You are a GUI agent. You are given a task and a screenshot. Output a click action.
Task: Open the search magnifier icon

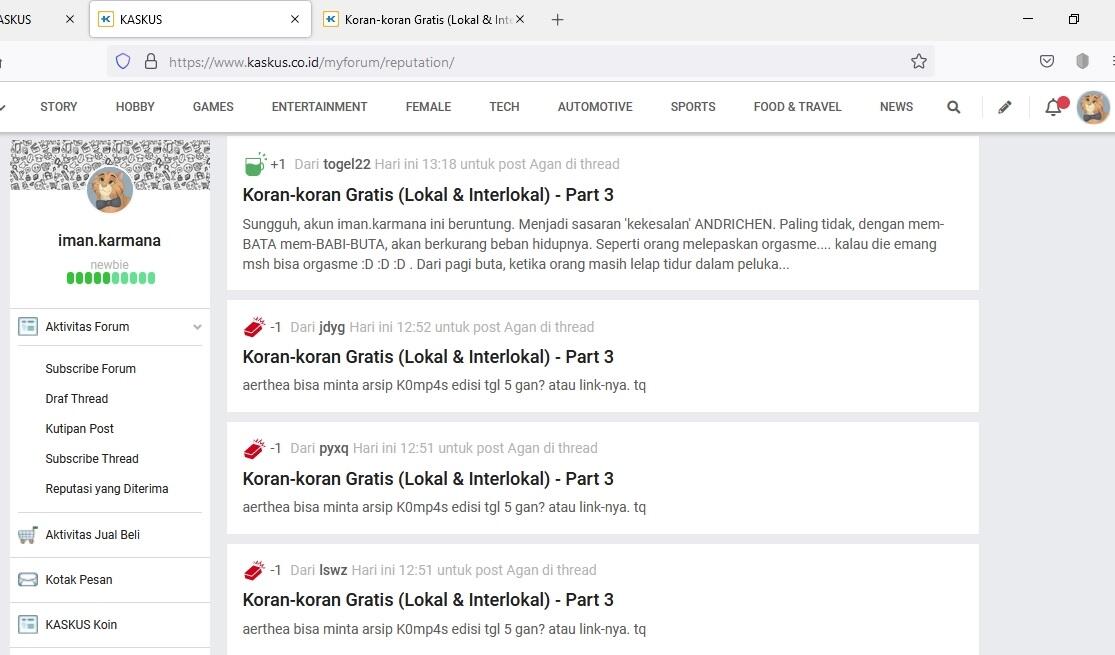(x=954, y=107)
